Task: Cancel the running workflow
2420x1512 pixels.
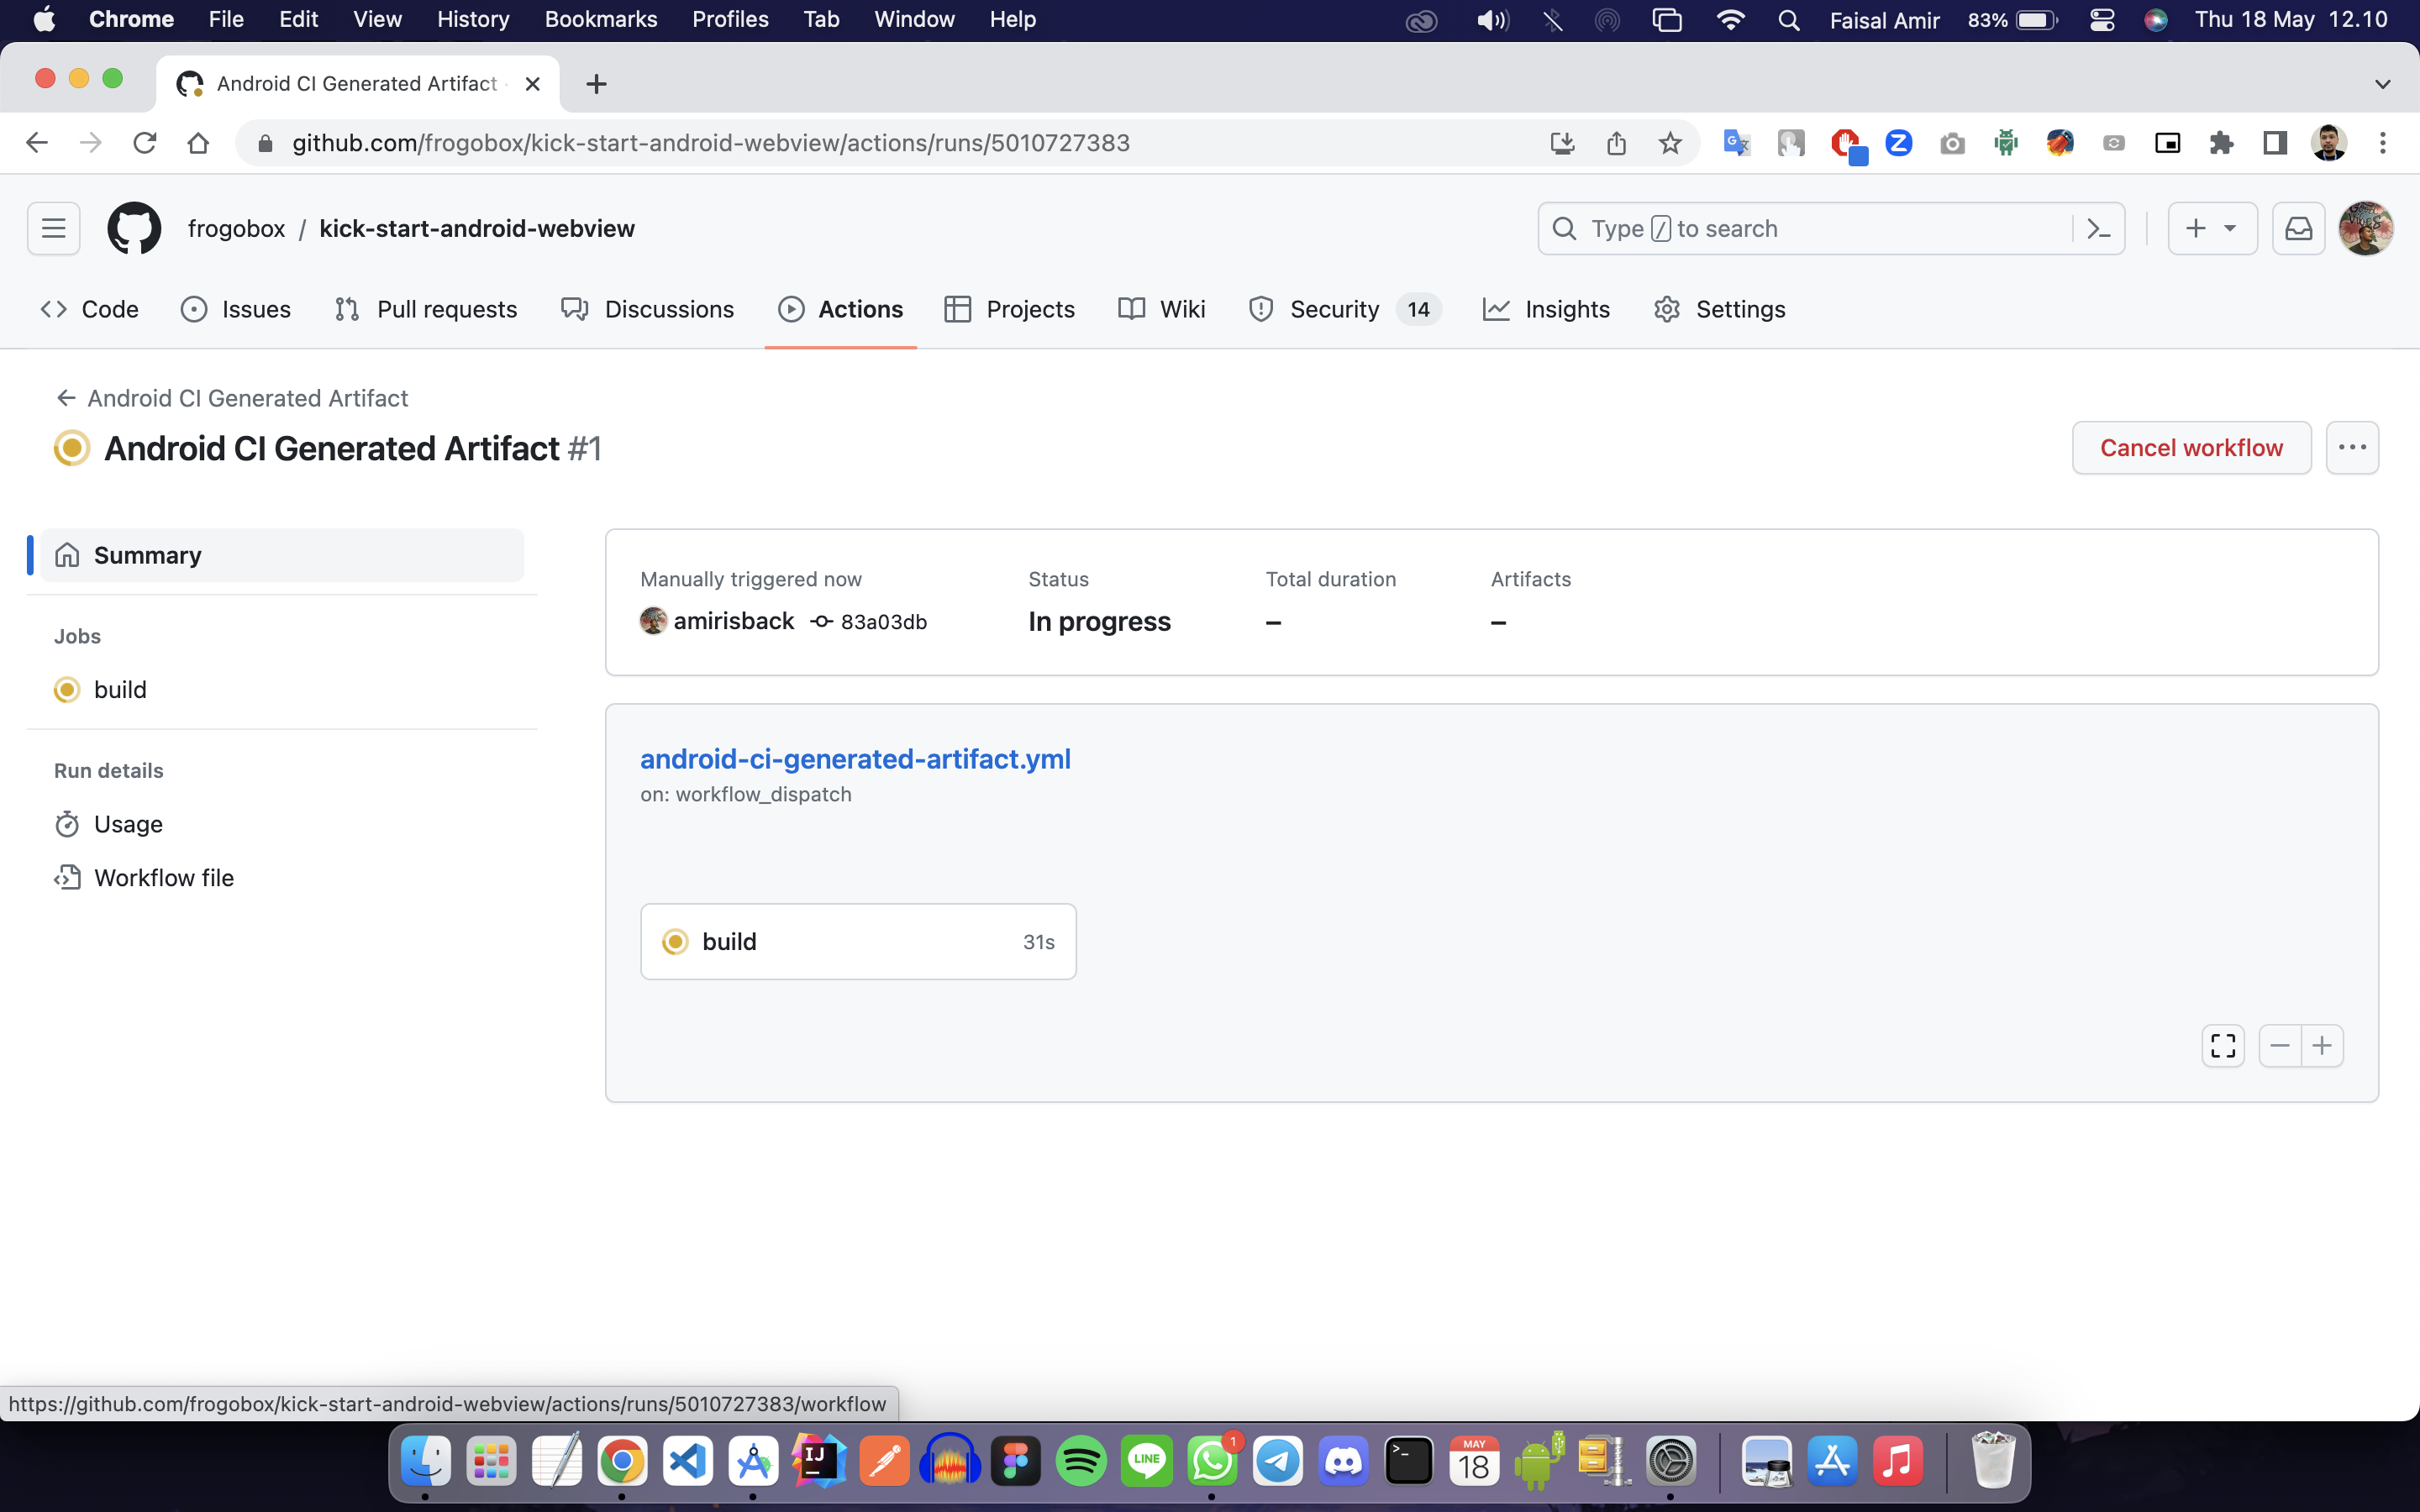Action: pos(2190,447)
